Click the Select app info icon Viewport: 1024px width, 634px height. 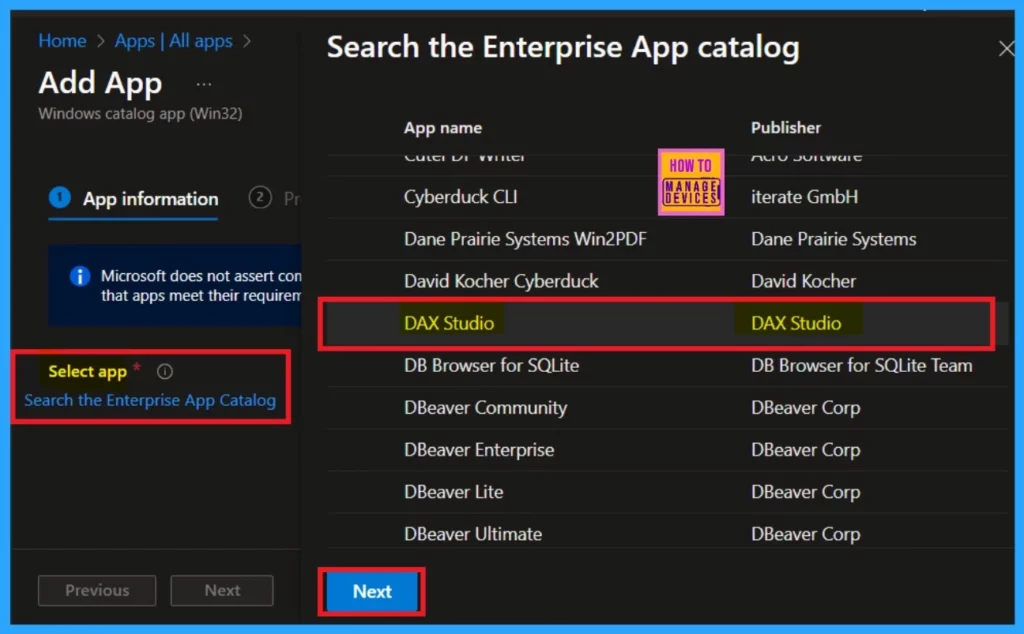(165, 372)
